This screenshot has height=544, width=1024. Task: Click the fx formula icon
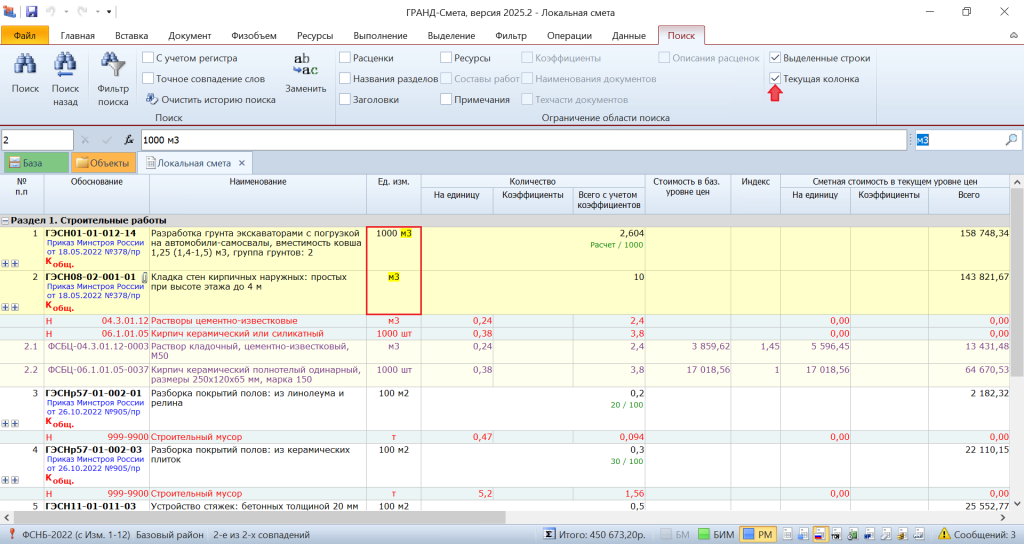point(128,140)
